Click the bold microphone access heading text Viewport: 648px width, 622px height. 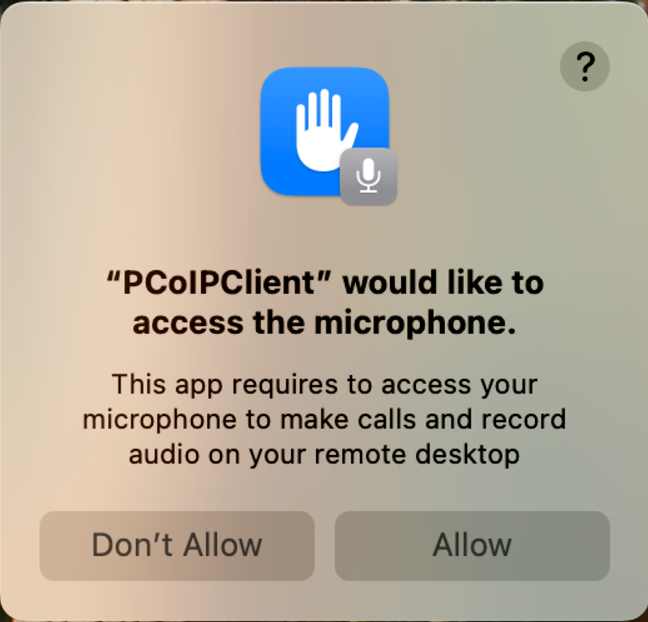(325, 303)
